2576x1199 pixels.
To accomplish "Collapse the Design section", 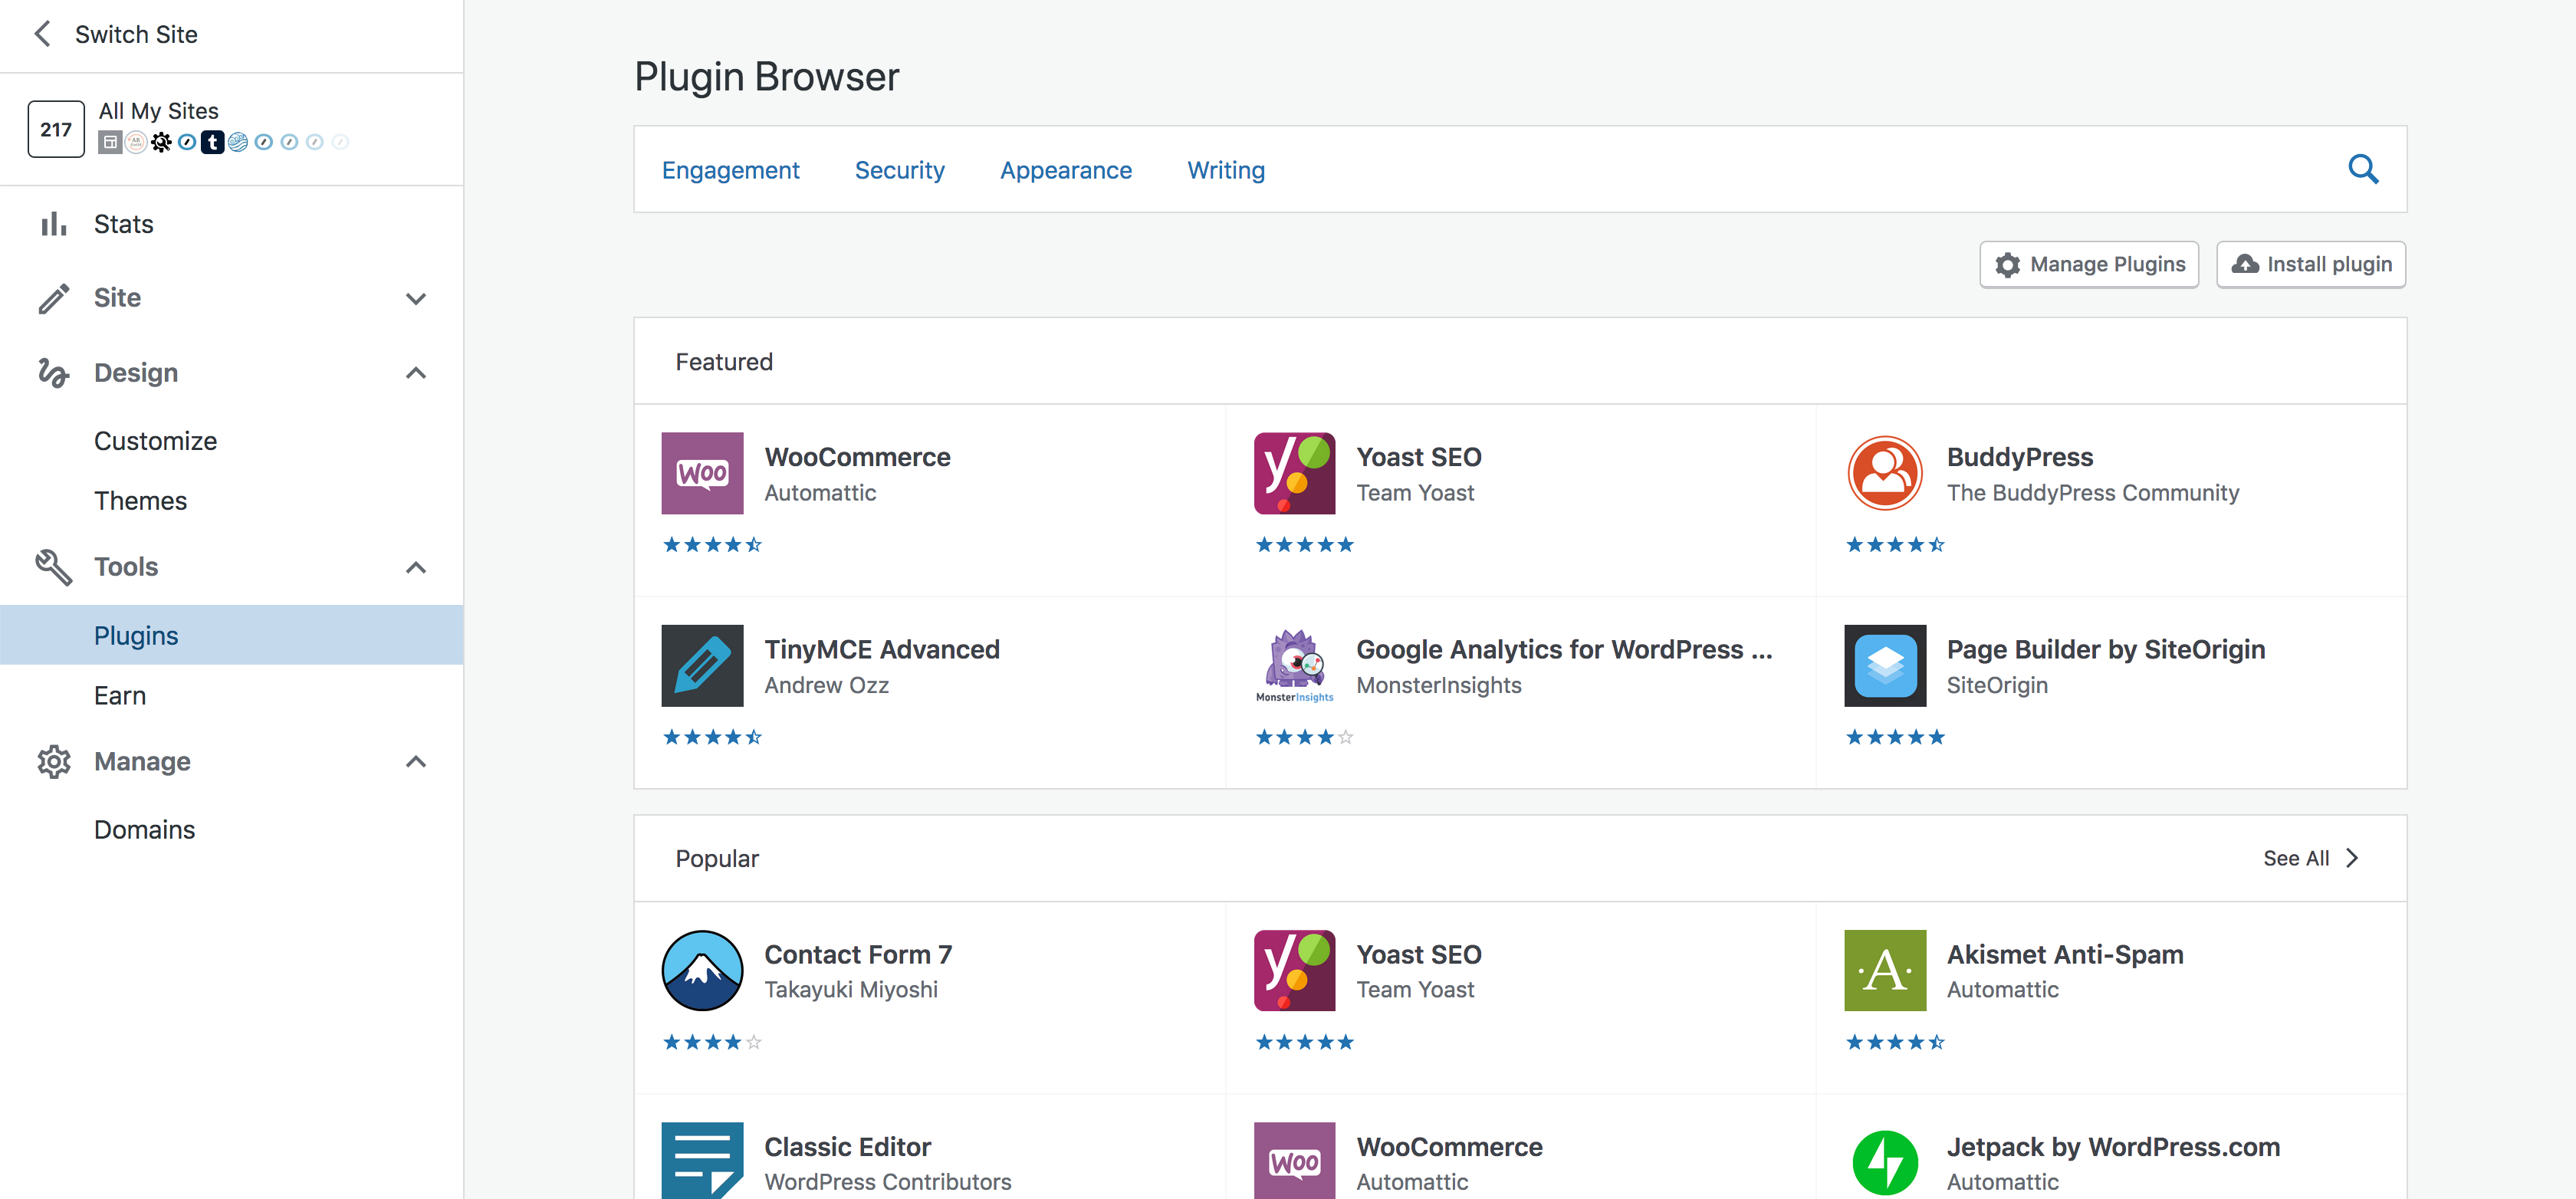I will pos(416,373).
